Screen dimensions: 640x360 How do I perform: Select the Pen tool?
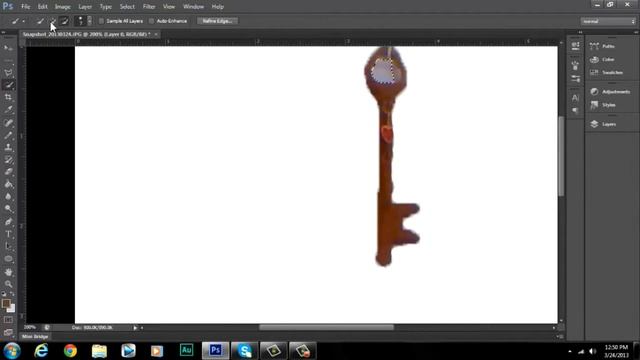point(8,222)
